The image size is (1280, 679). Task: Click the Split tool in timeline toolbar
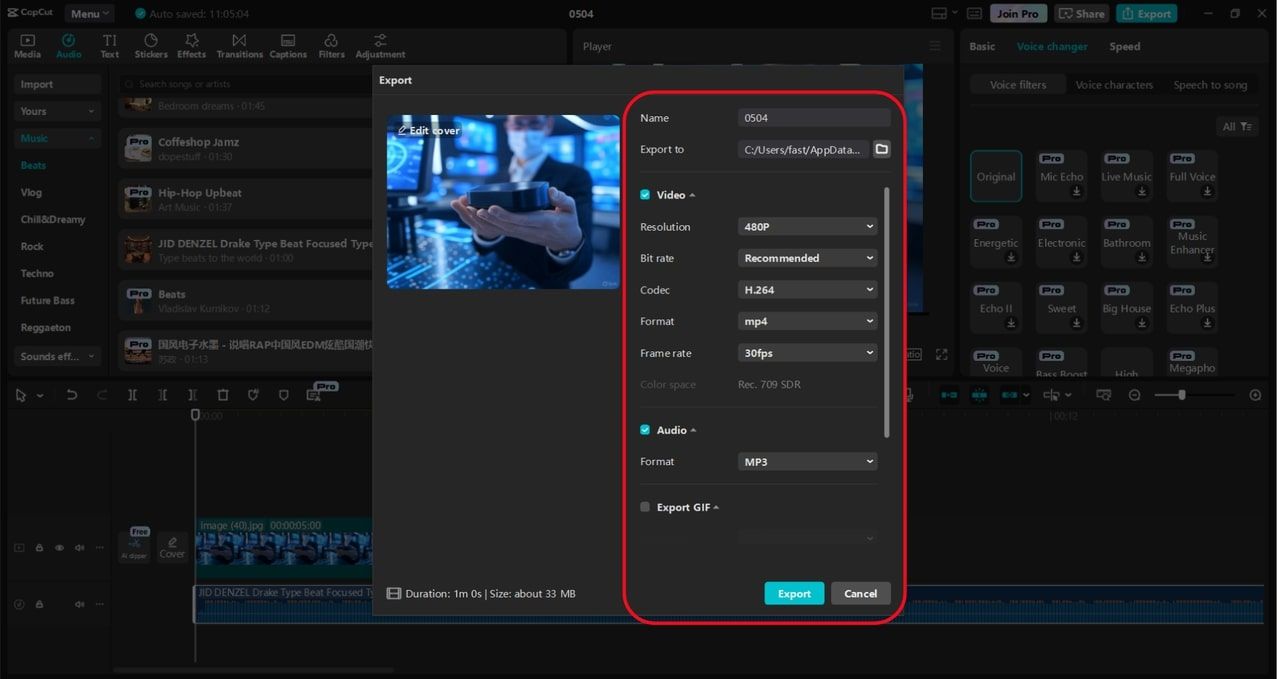click(132, 395)
